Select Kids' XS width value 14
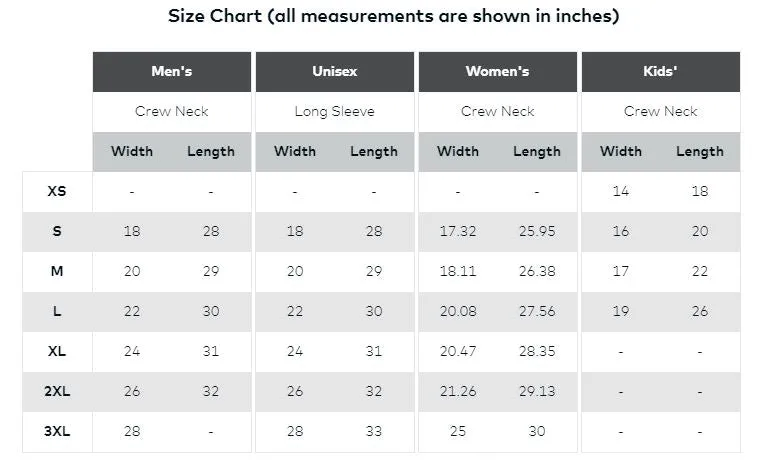 (x=621, y=191)
